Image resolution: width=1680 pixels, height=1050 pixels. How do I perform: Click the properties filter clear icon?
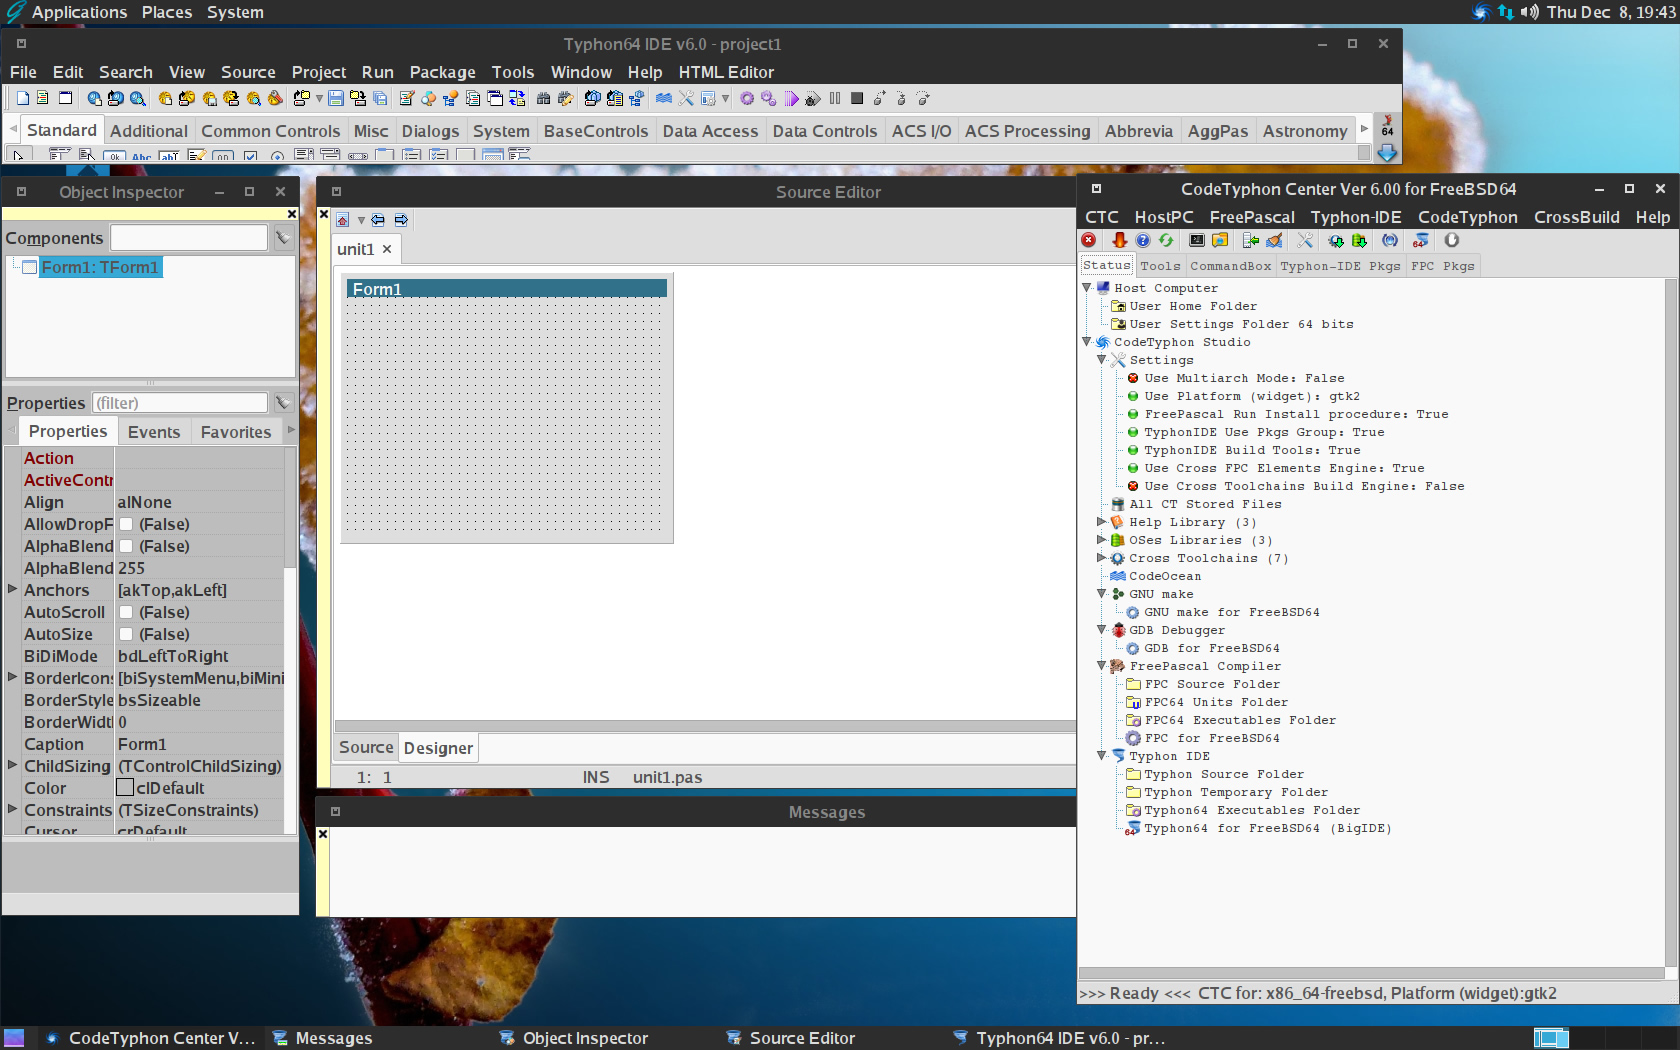283,403
